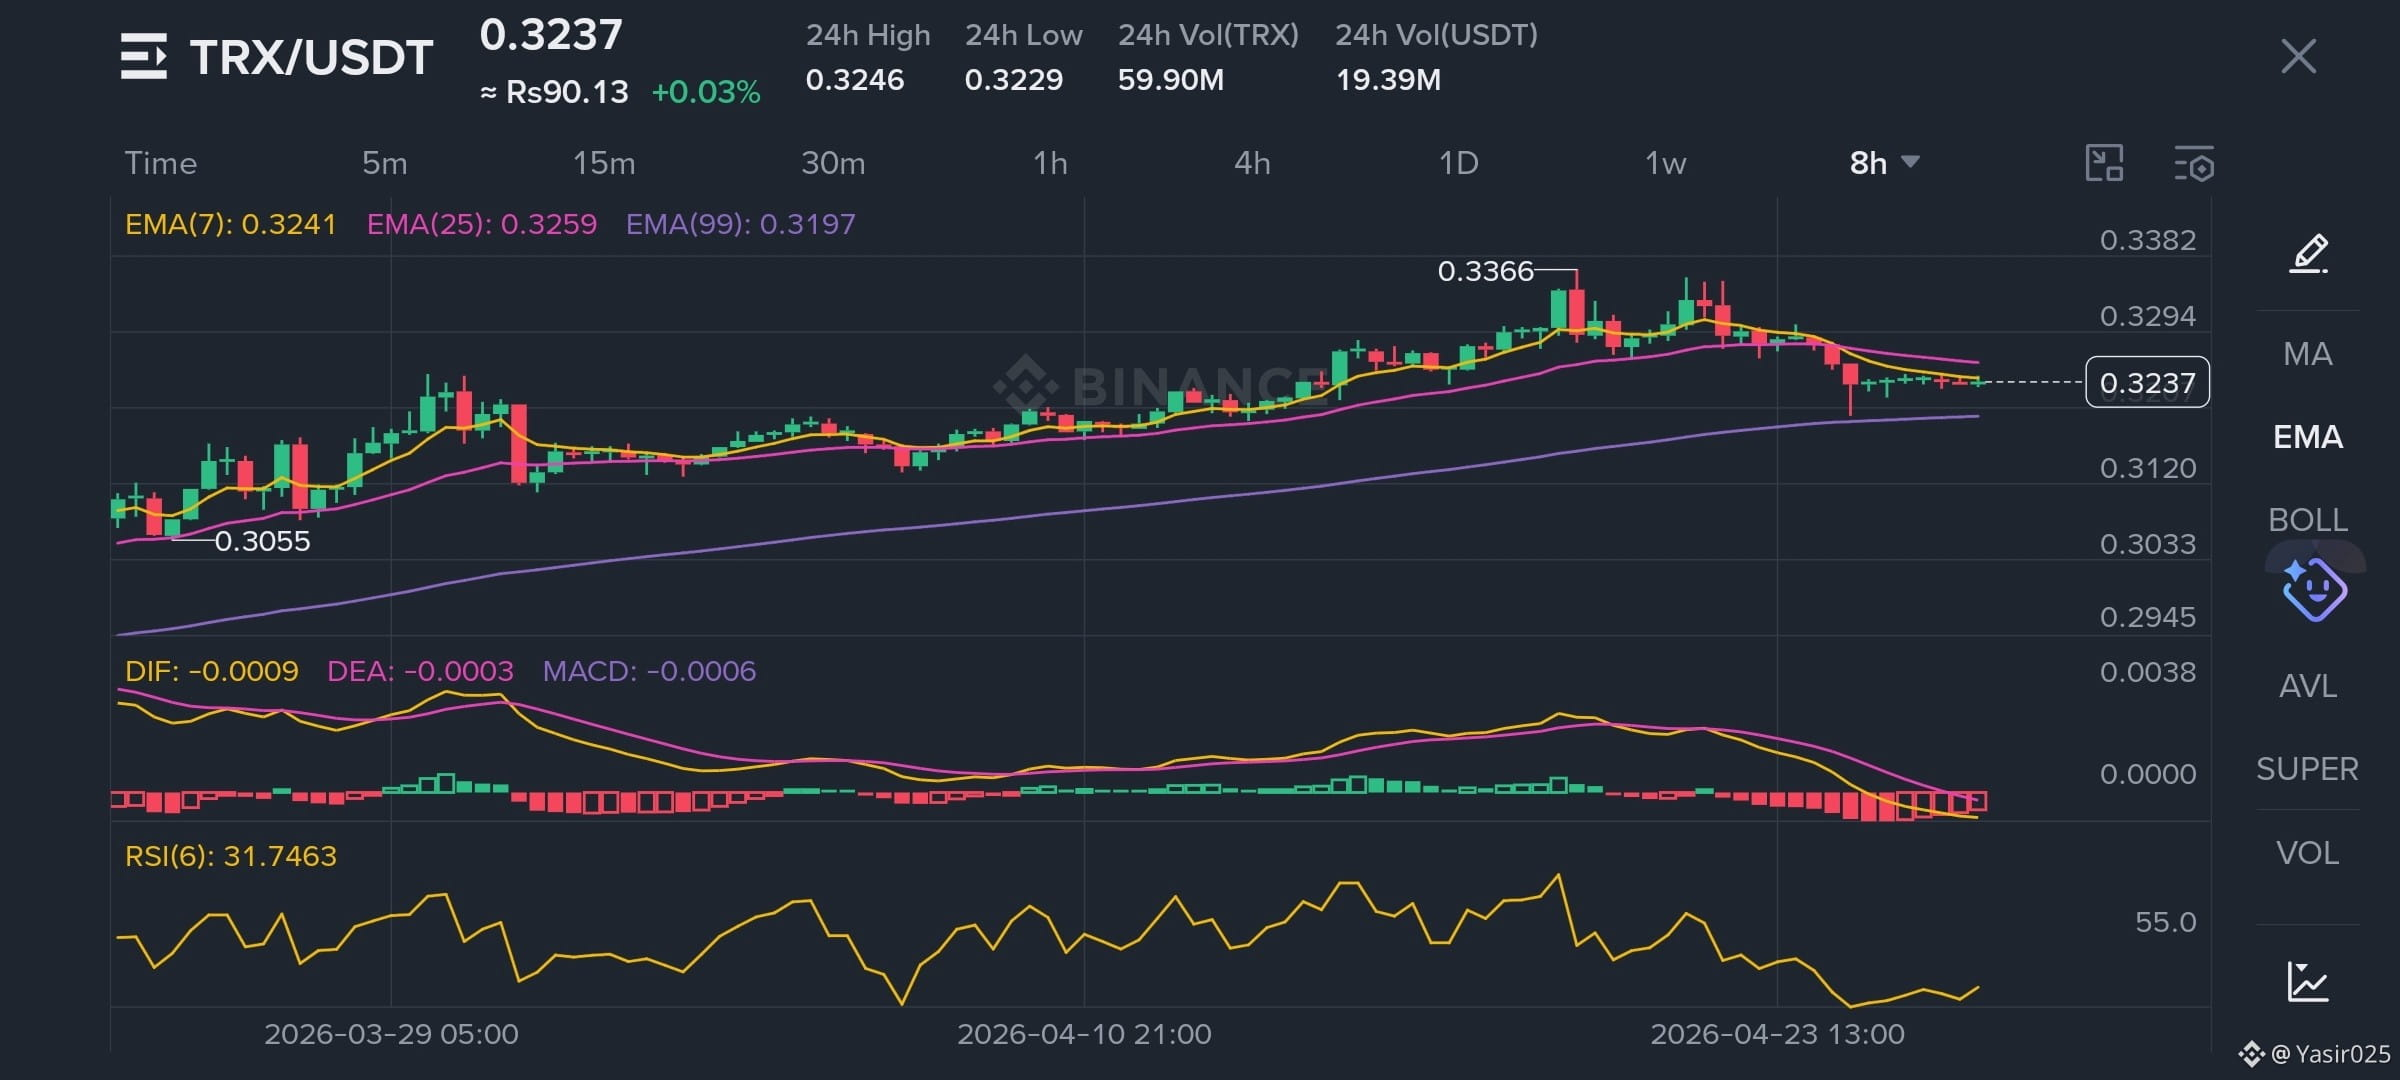The height and width of the screenshot is (1080, 2400).
Task: Select the 4h interval
Action: (1252, 163)
